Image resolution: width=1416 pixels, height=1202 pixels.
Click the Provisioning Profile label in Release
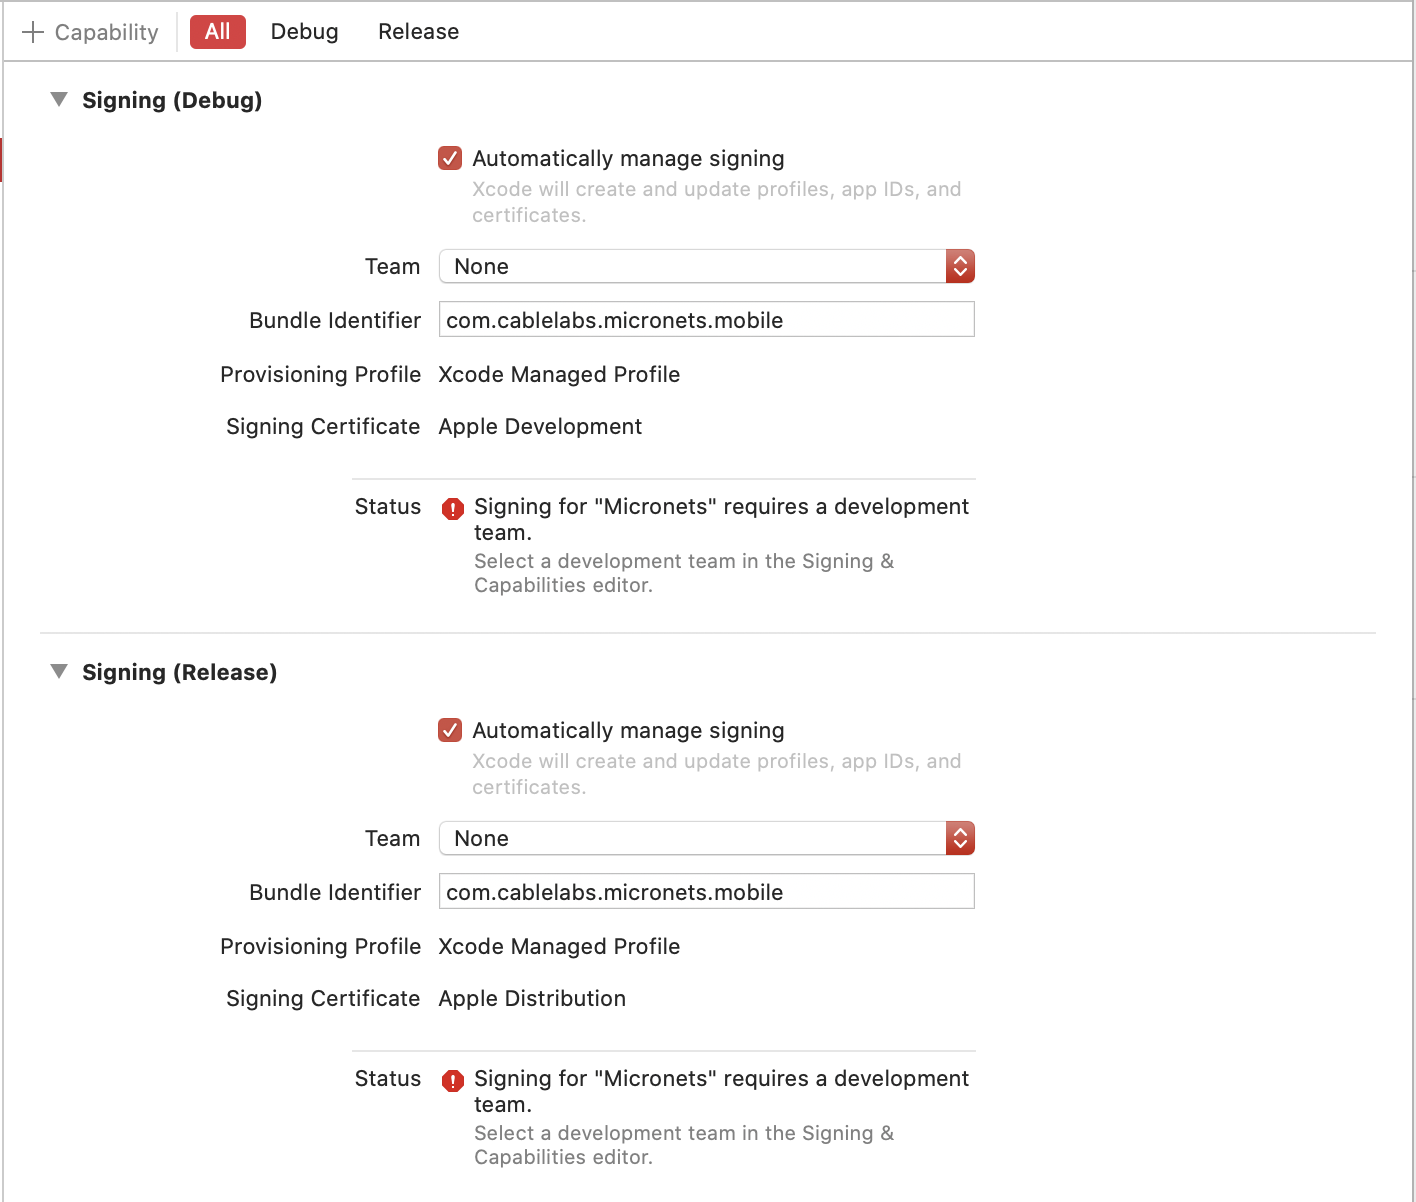pyautogui.click(x=320, y=946)
